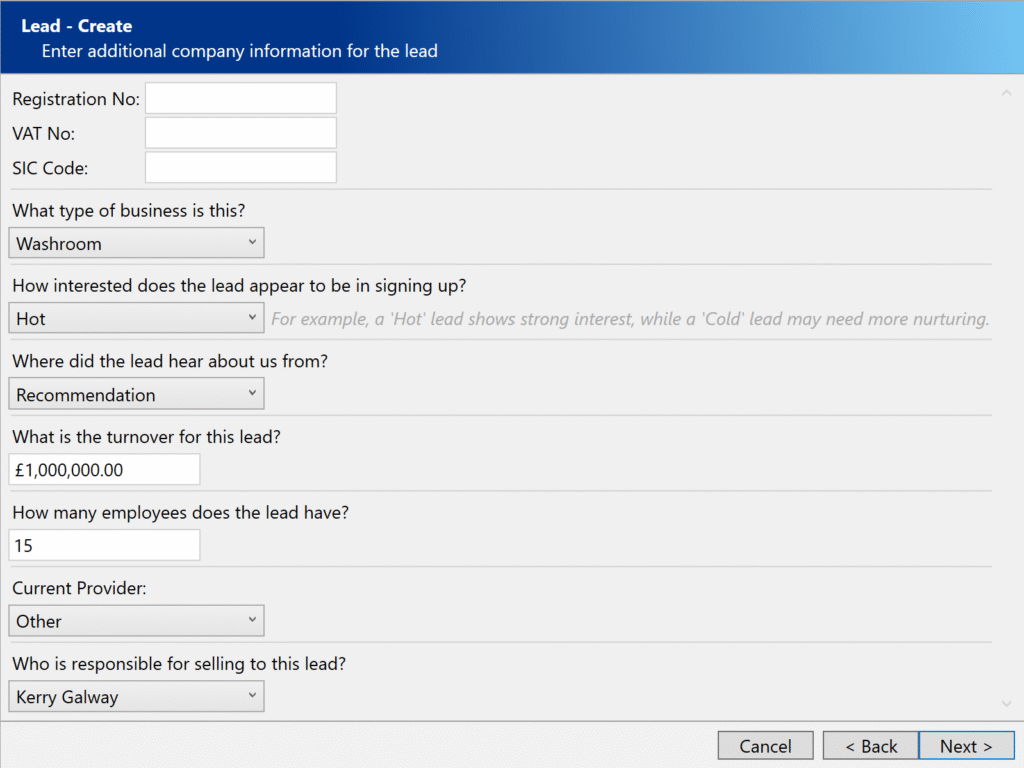Click the 'Registration No:' label
Image resolution: width=1024 pixels, height=768 pixels.
pos(76,99)
